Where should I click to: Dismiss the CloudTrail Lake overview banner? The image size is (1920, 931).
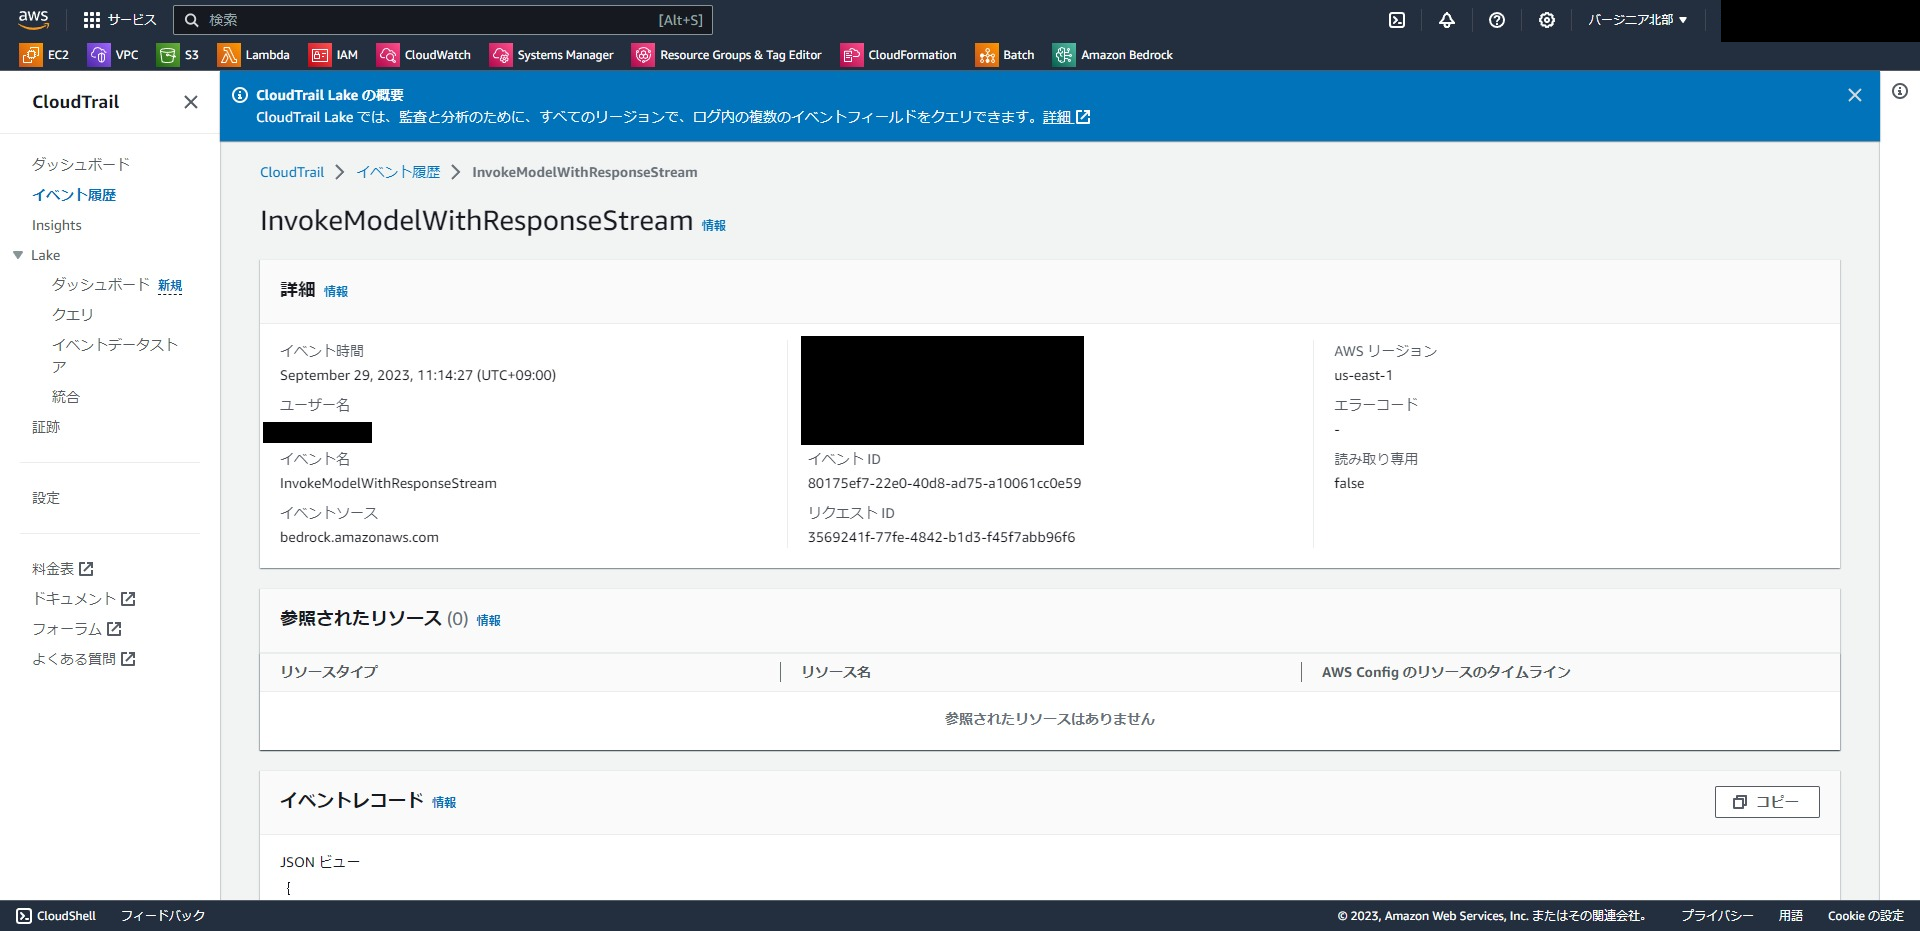[1855, 95]
